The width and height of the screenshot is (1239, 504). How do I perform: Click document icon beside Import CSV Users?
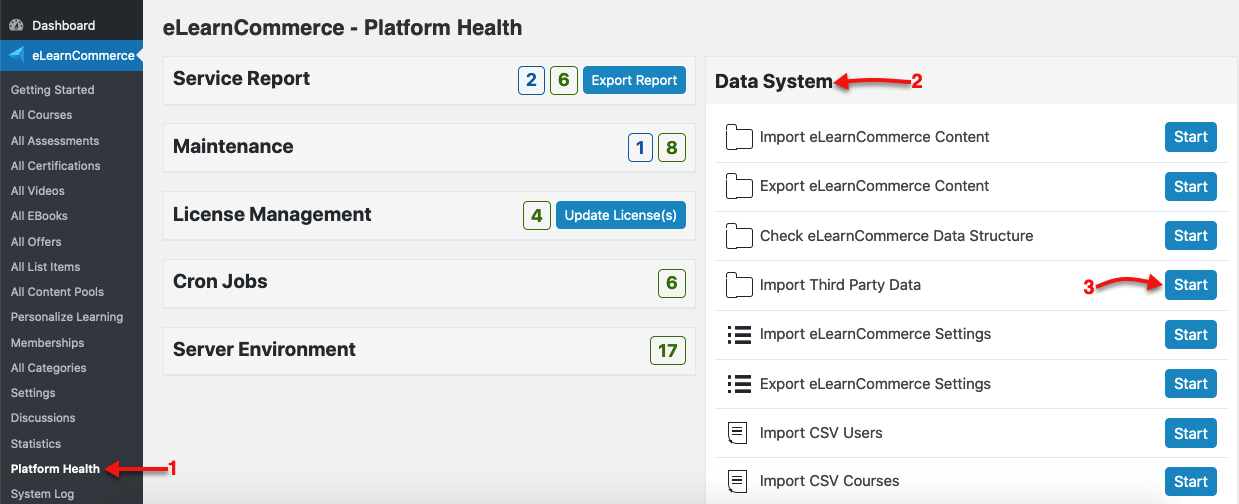[738, 433]
